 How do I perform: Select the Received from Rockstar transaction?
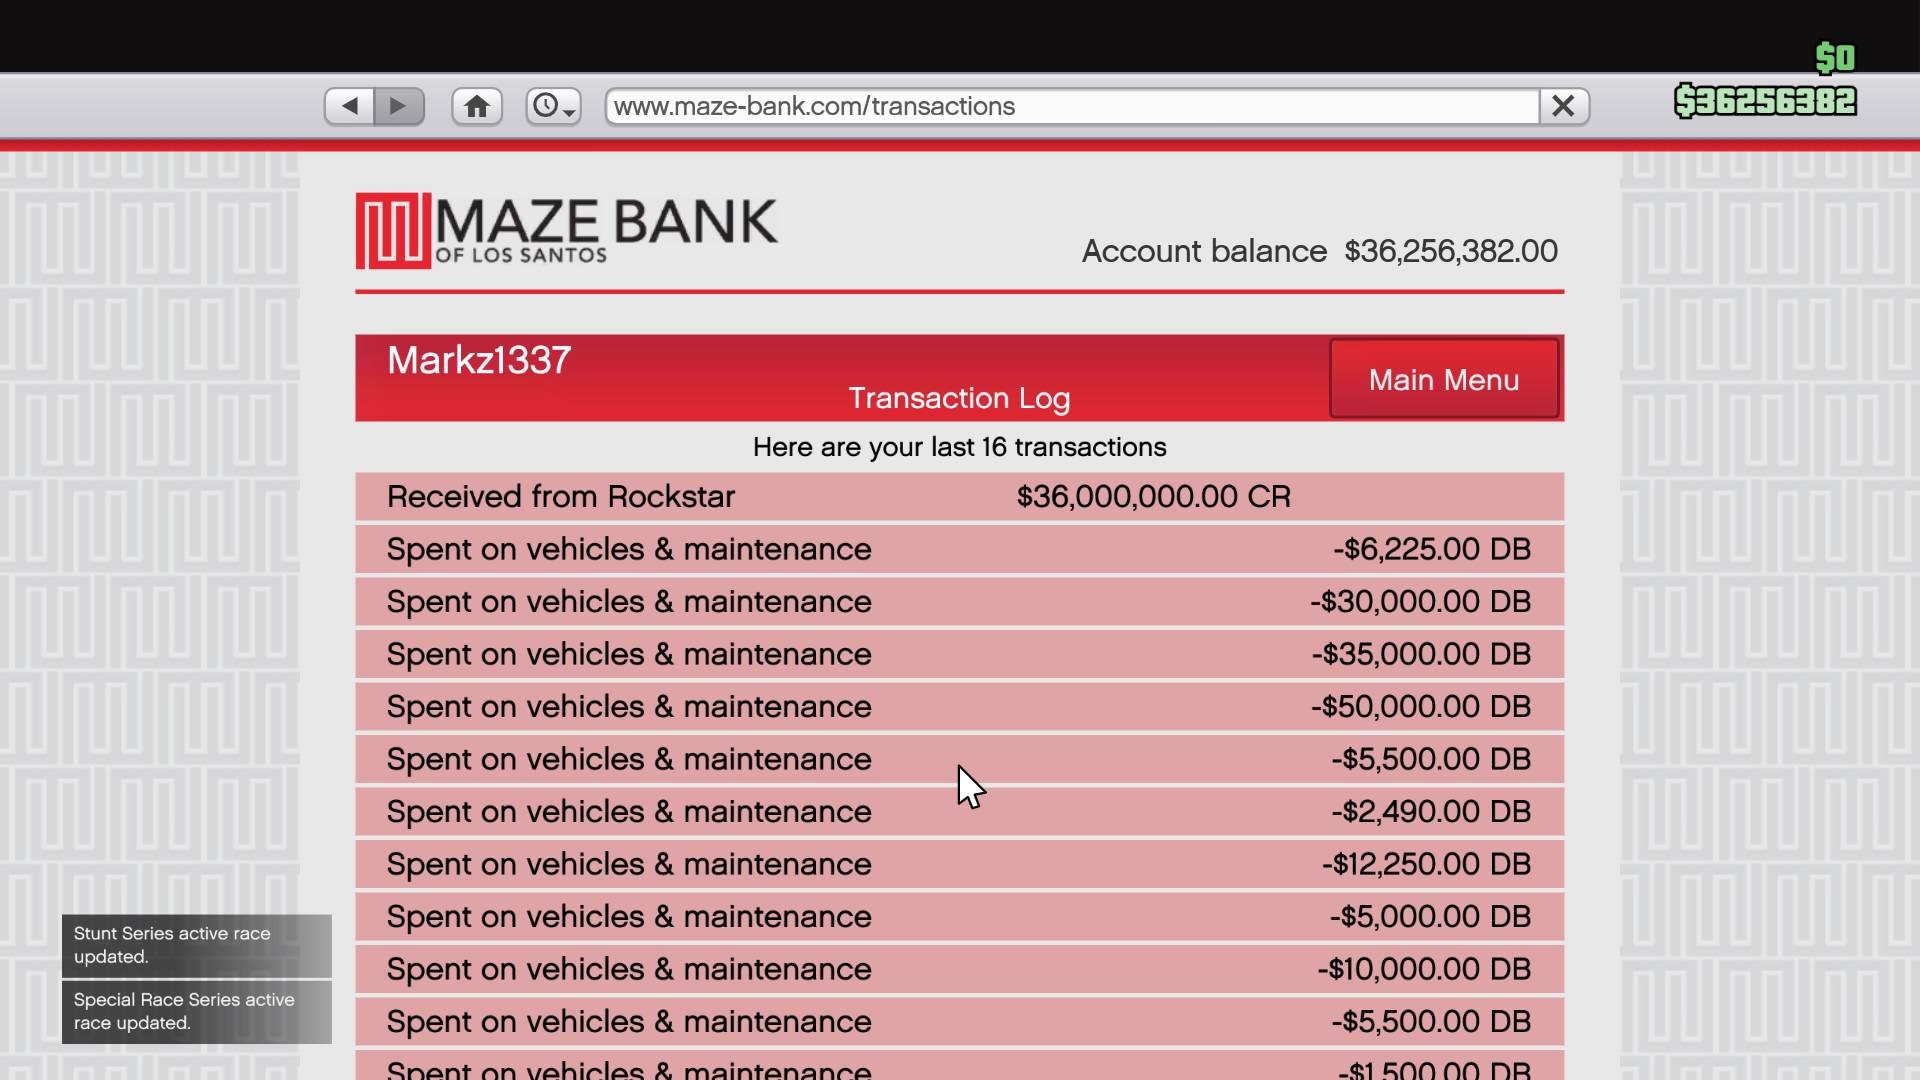(958, 496)
